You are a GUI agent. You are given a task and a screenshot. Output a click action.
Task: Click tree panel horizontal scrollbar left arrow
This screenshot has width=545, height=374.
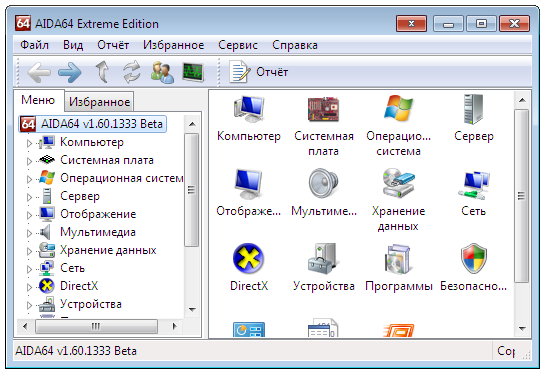[x=25, y=326]
